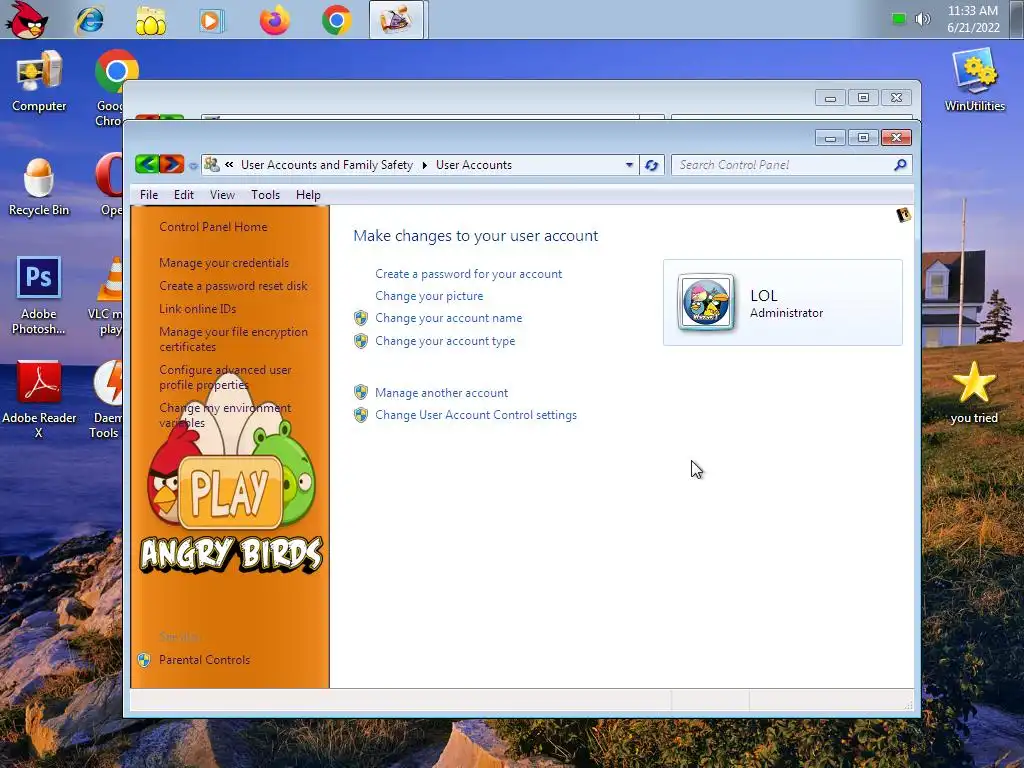Open Change User Account Control settings
Viewport: 1024px width, 768px height.
click(x=475, y=415)
